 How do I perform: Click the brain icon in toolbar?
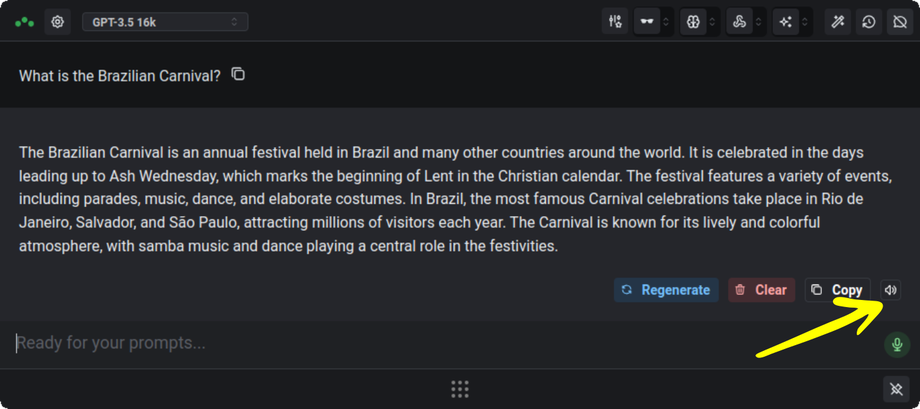click(x=693, y=21)
